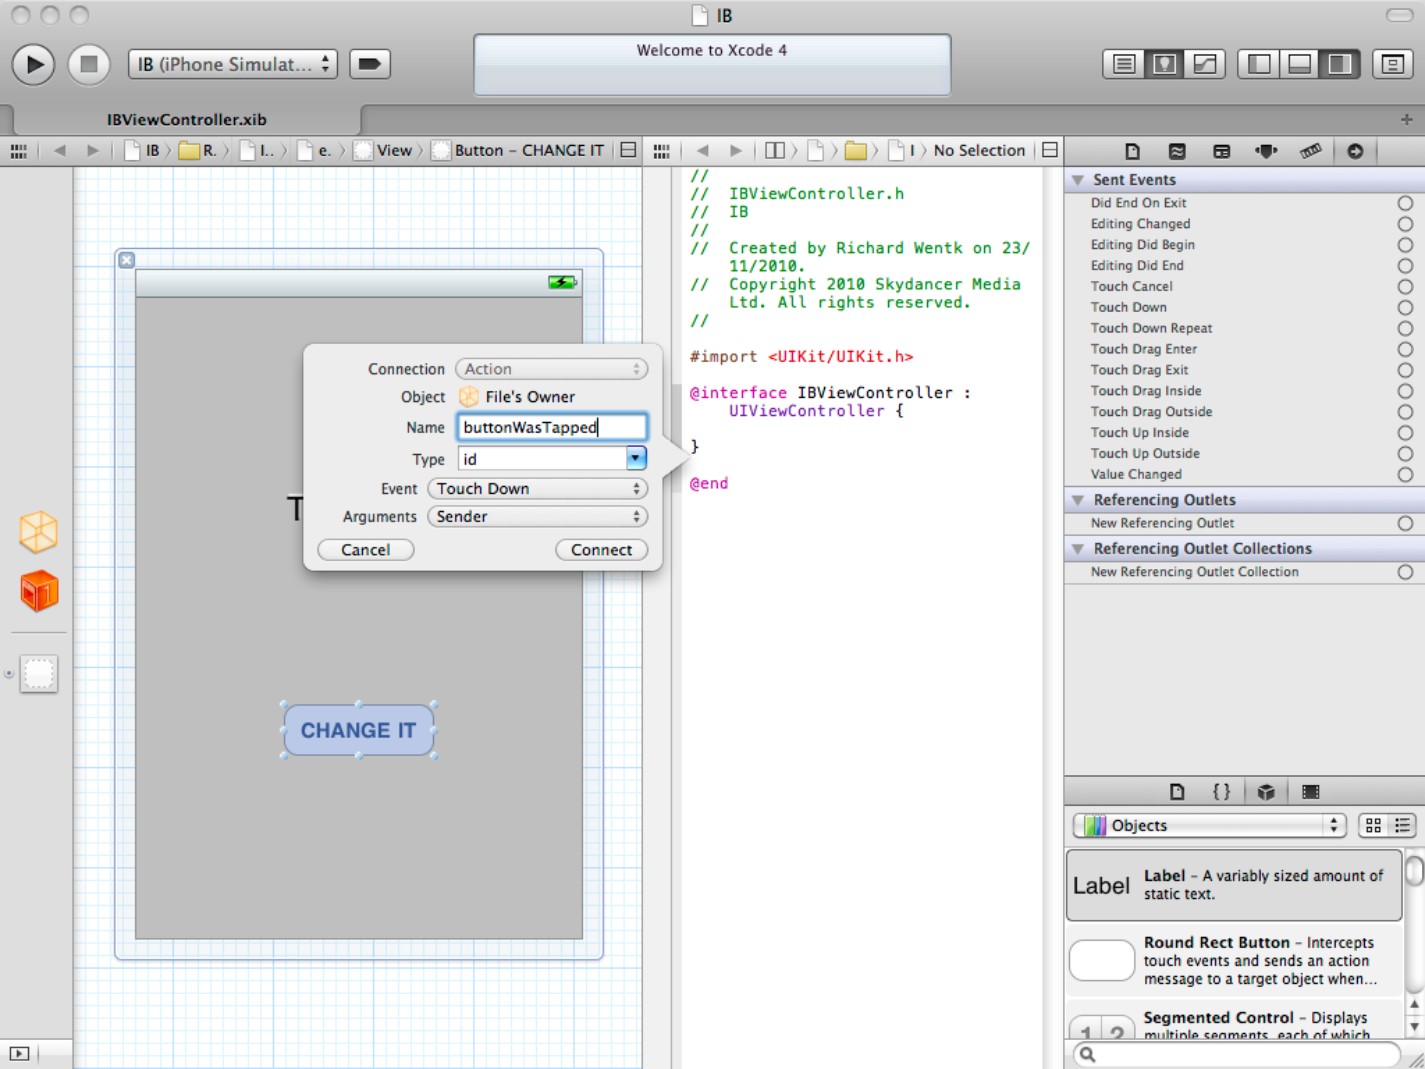Add a new tab with plus button
Screen dimensions: 1425x1069
coord(1406,119)
